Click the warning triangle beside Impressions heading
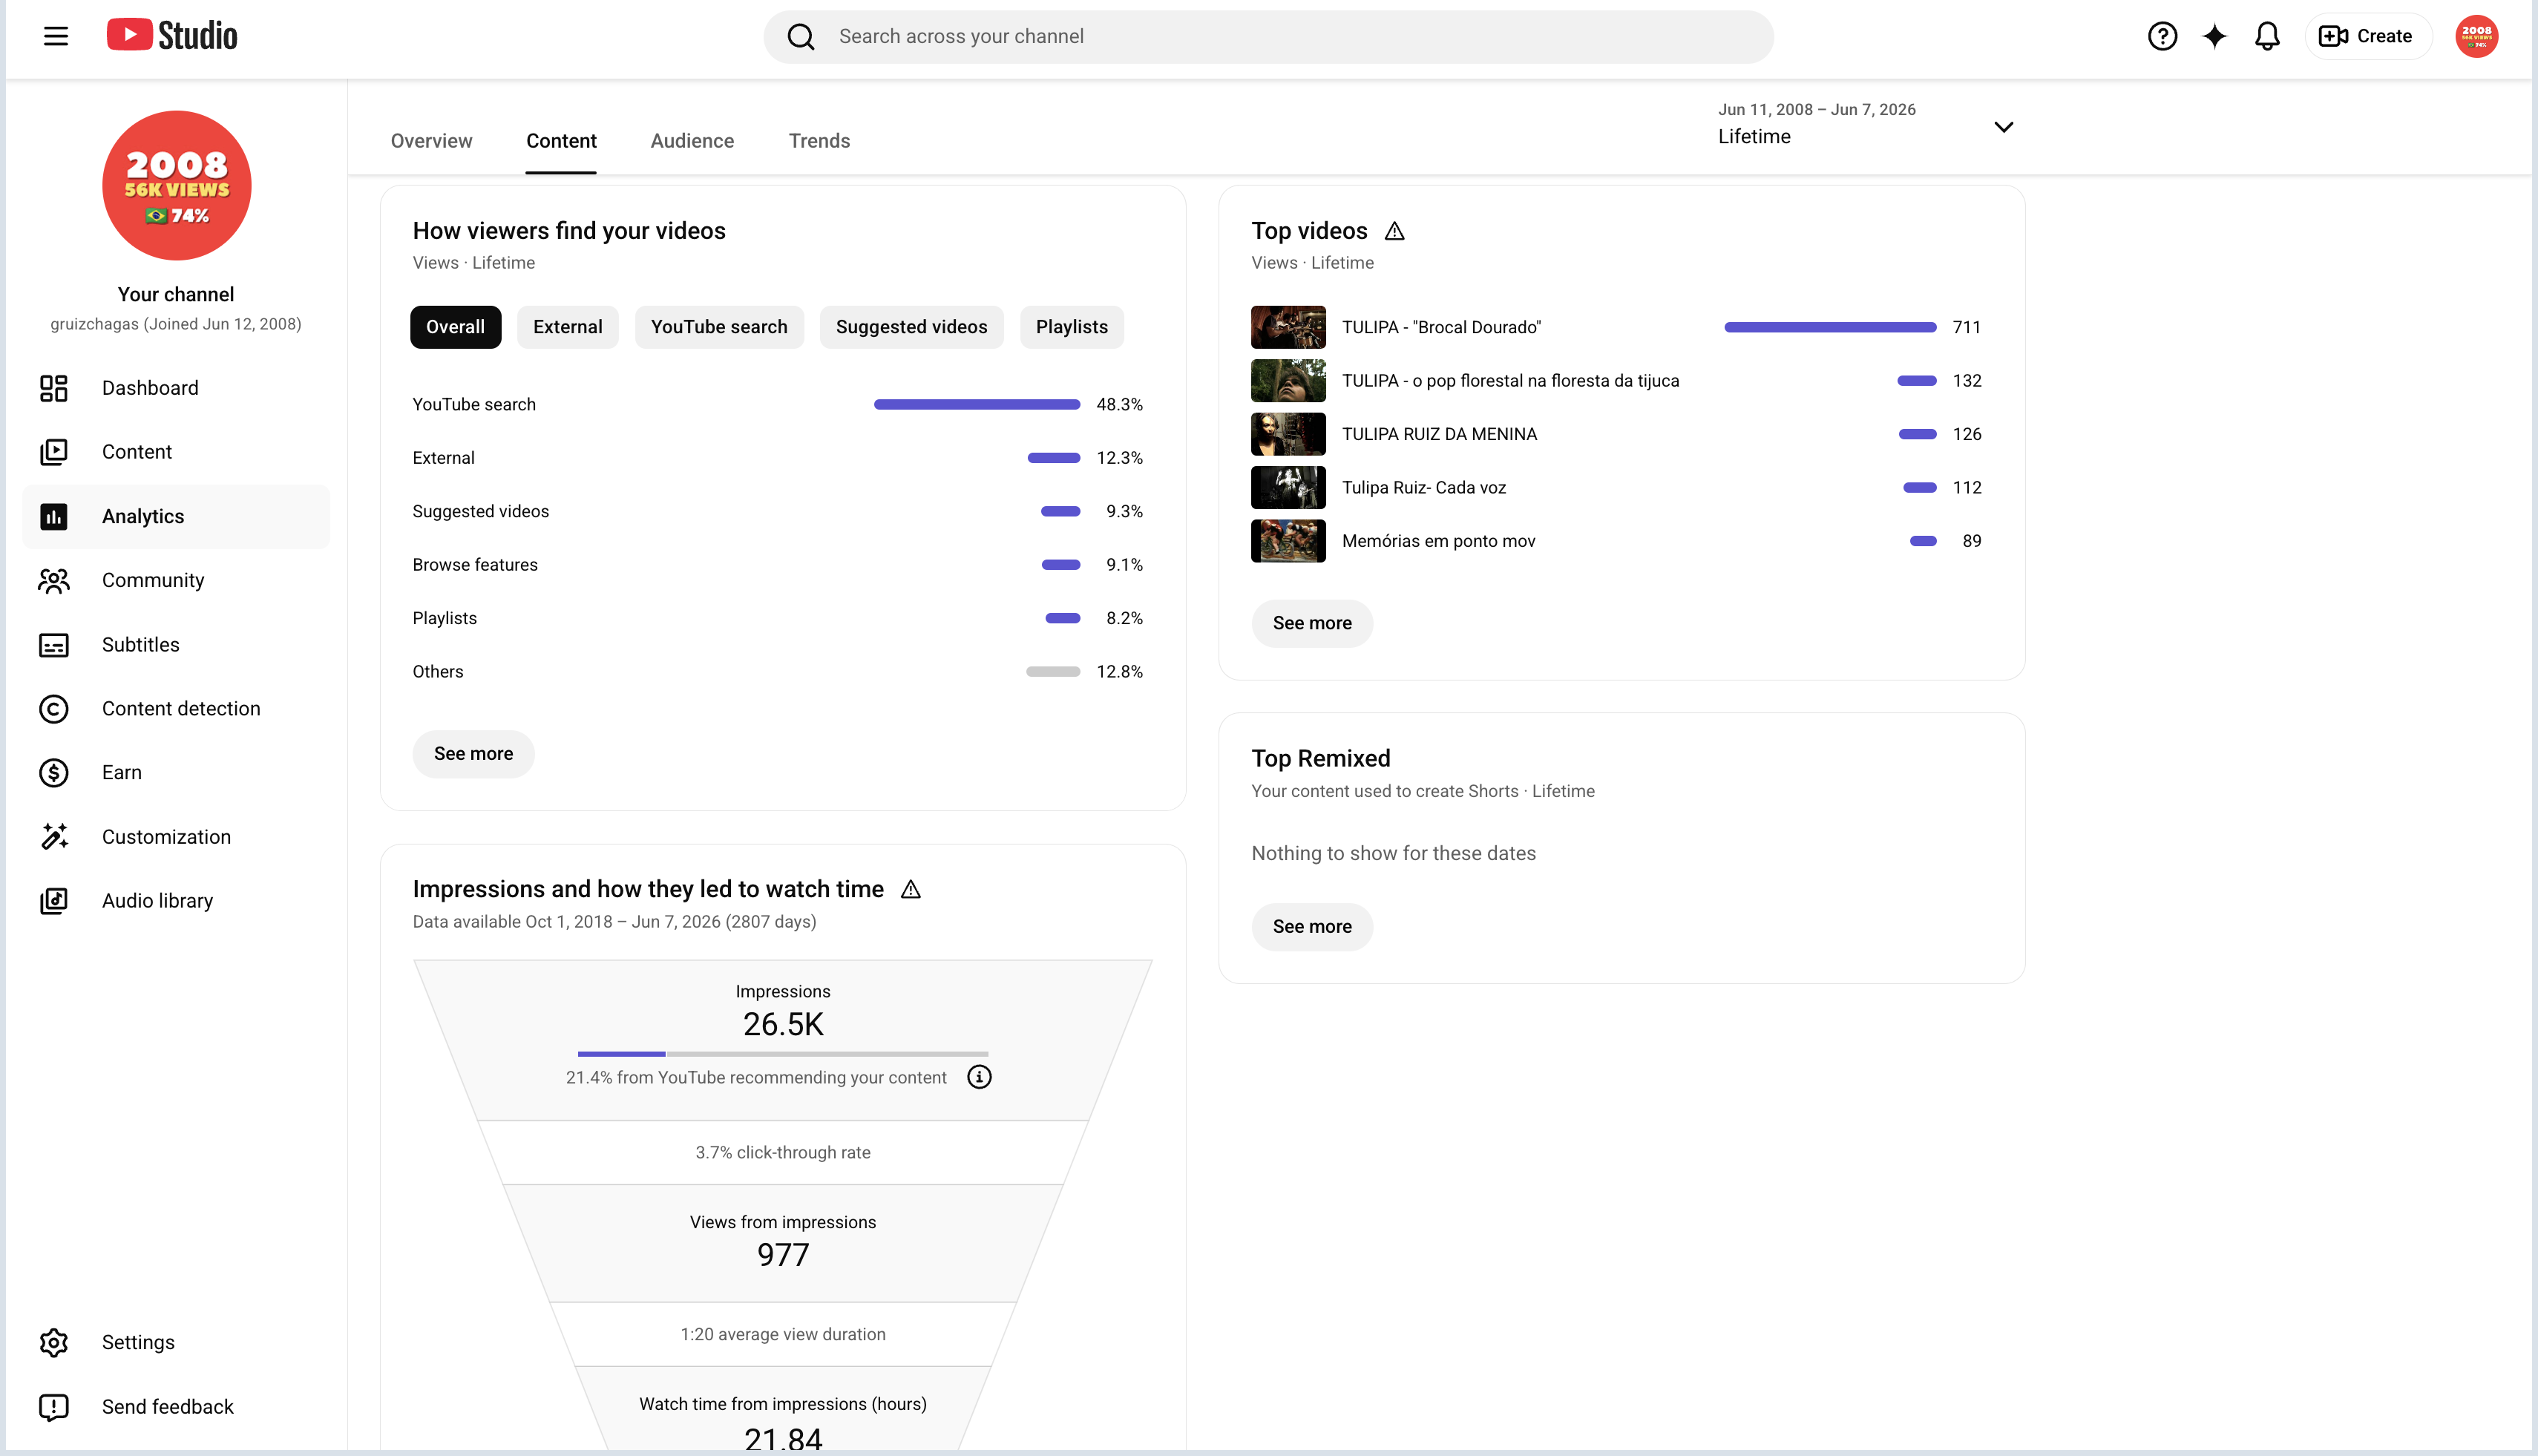Viewport: 2538px width, 1456px height. (911, 890)
